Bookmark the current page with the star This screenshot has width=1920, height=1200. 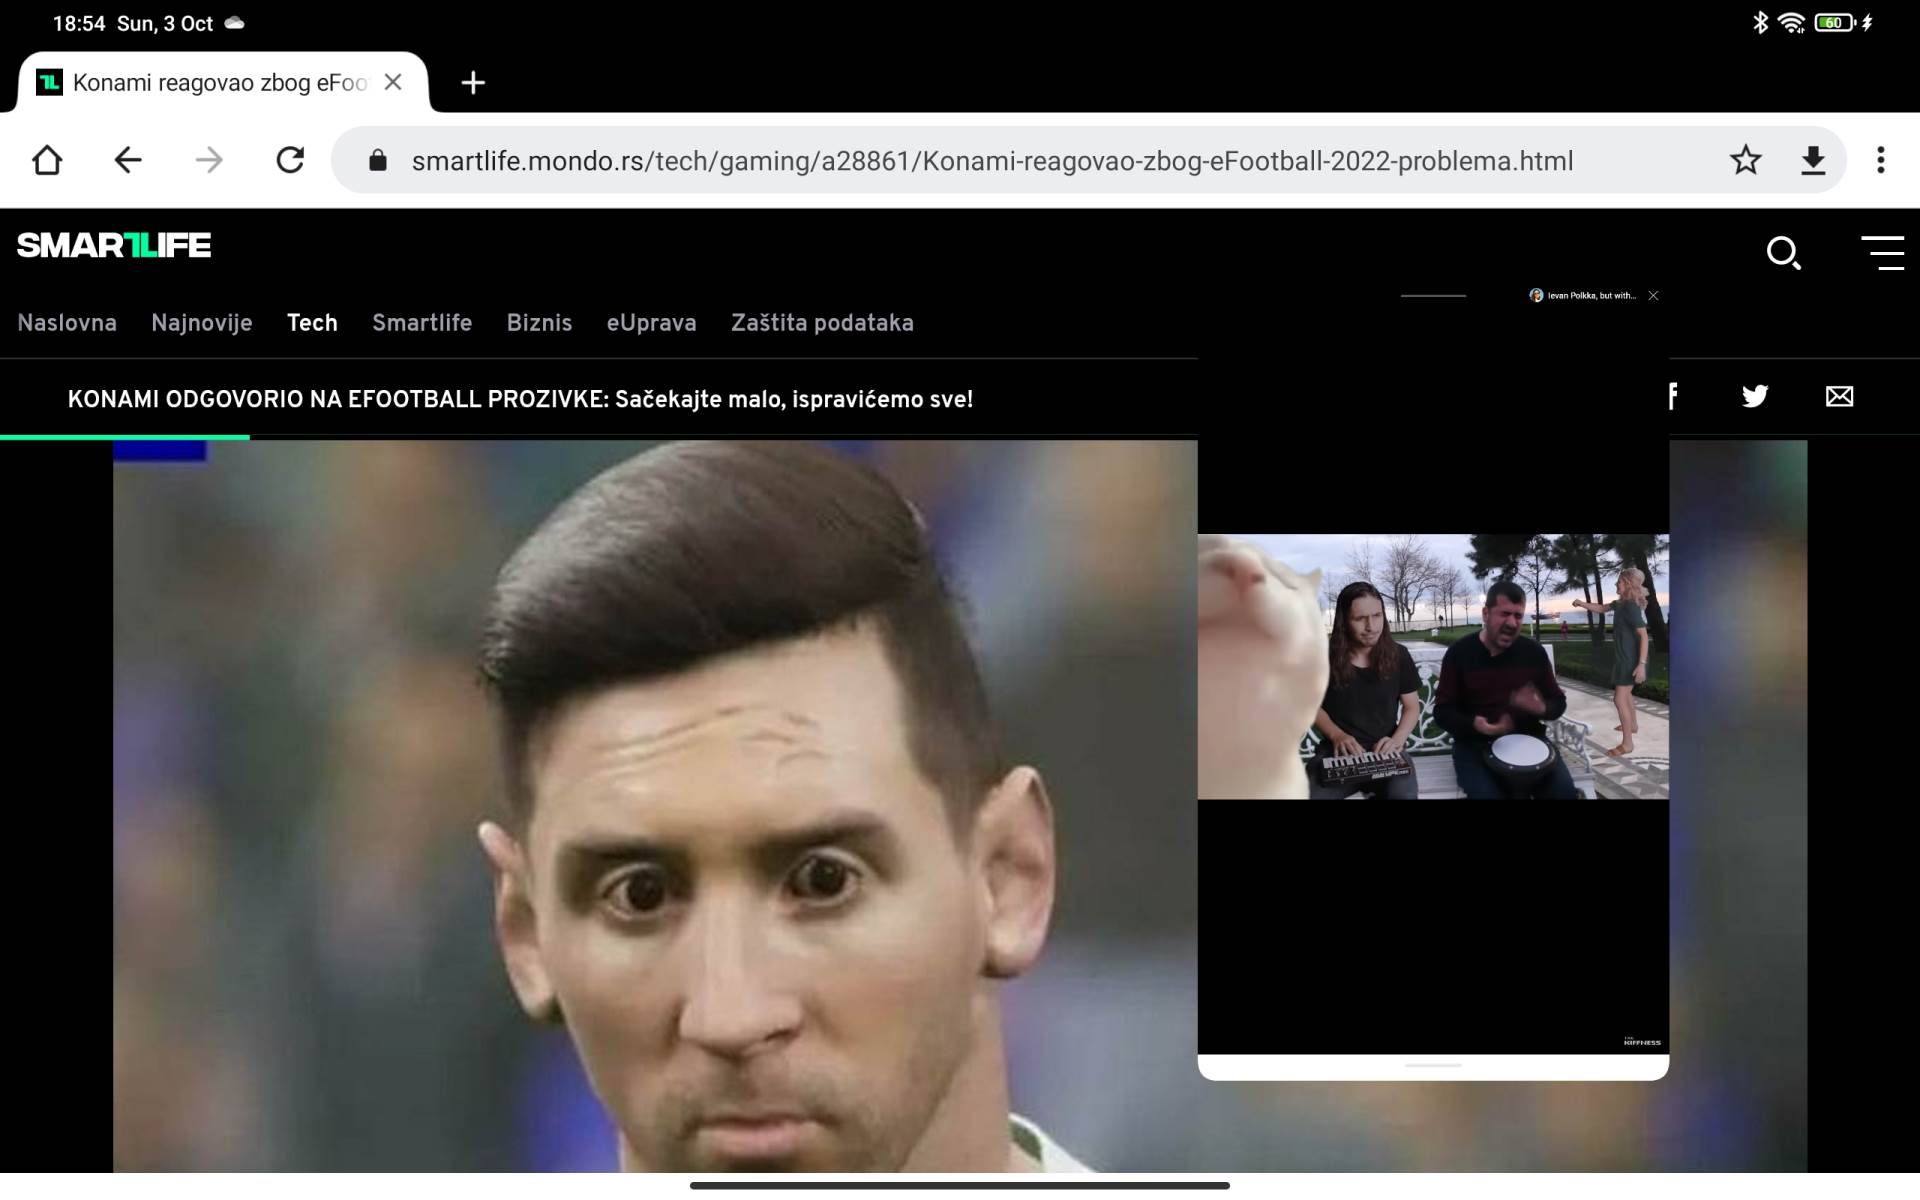tap(1746, 160)
